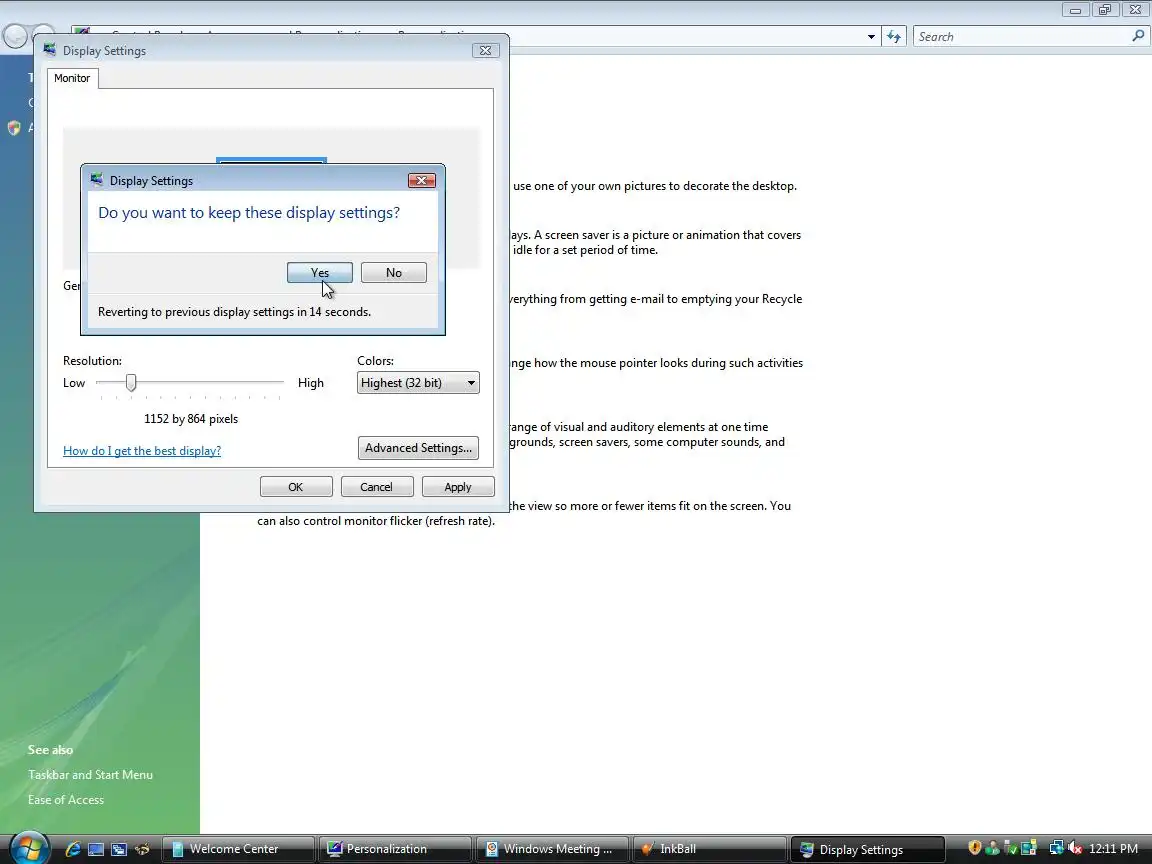Open the Windows Start orb

[29, 848]
